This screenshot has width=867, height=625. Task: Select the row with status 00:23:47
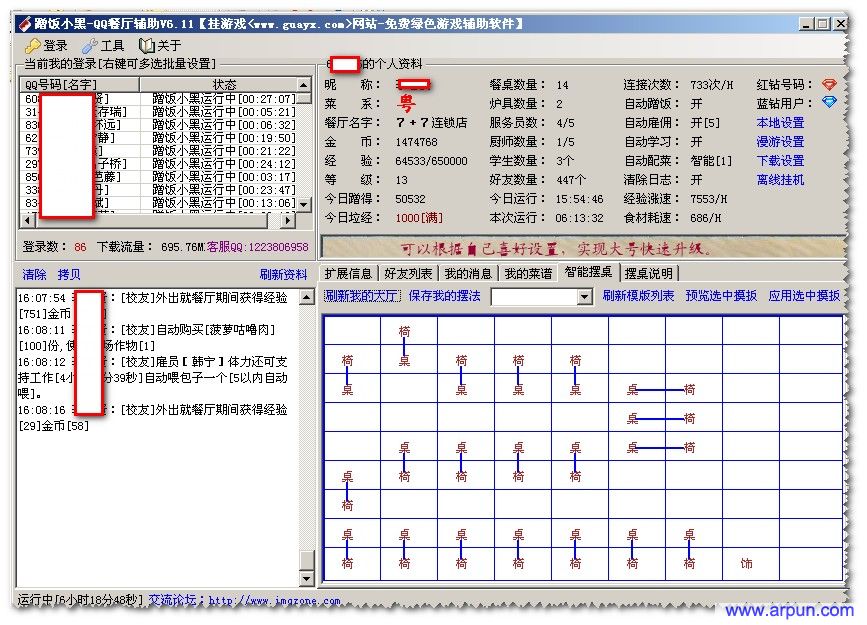pos(159,190)
